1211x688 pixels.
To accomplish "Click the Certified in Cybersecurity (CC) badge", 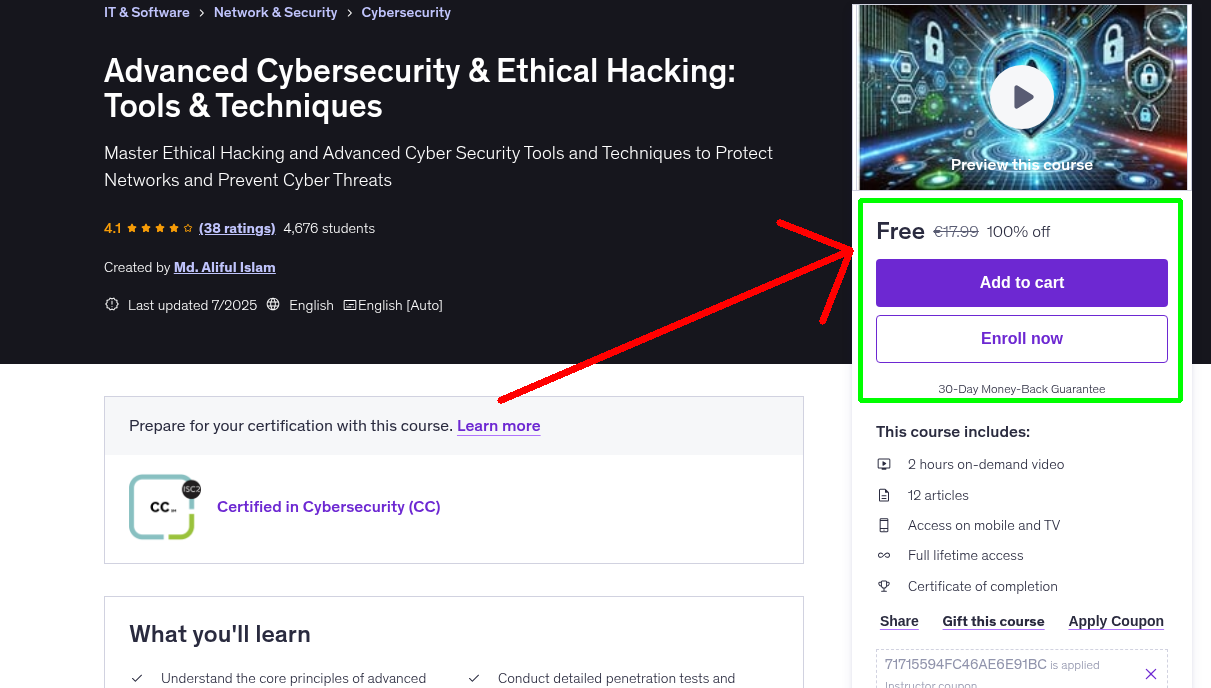I will [x=163, y=506].
